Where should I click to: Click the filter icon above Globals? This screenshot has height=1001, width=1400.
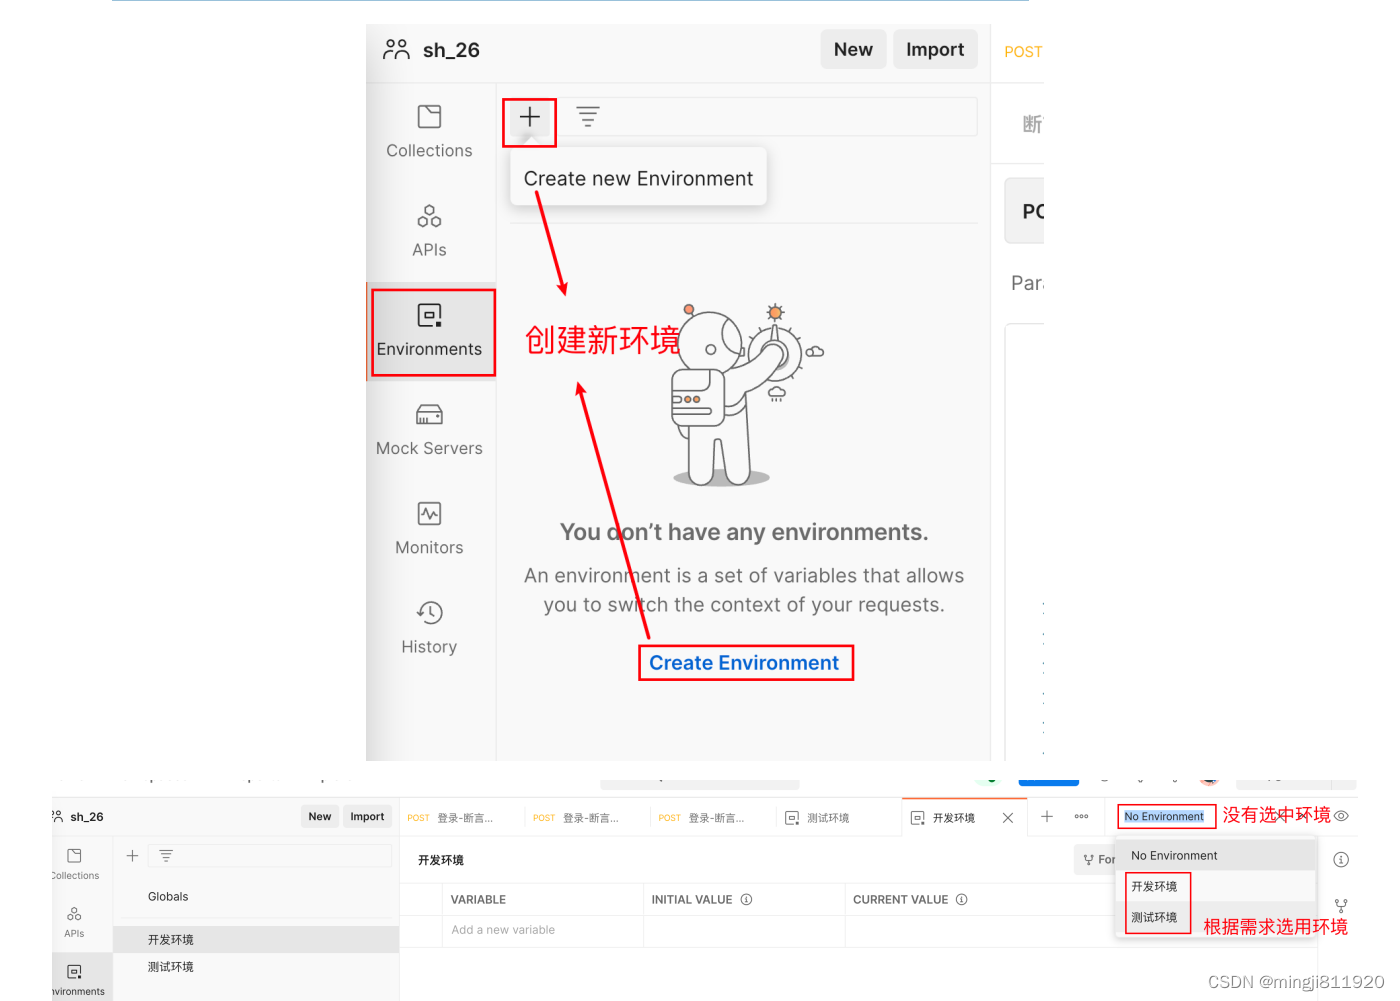(166, 856)
